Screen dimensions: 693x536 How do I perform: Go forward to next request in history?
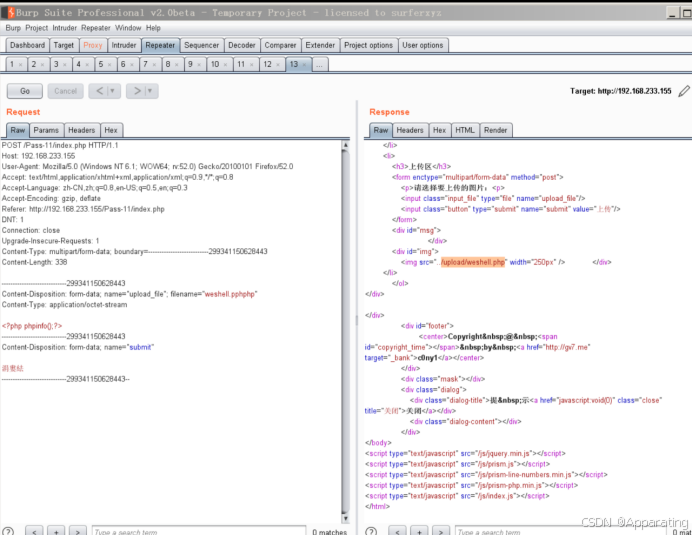pos(137,91)
